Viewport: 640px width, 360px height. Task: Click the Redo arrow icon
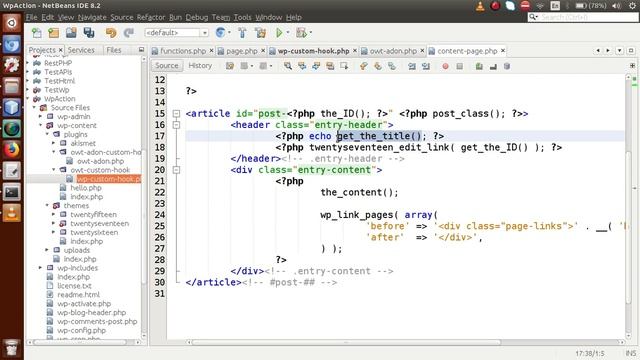[129, 33]
